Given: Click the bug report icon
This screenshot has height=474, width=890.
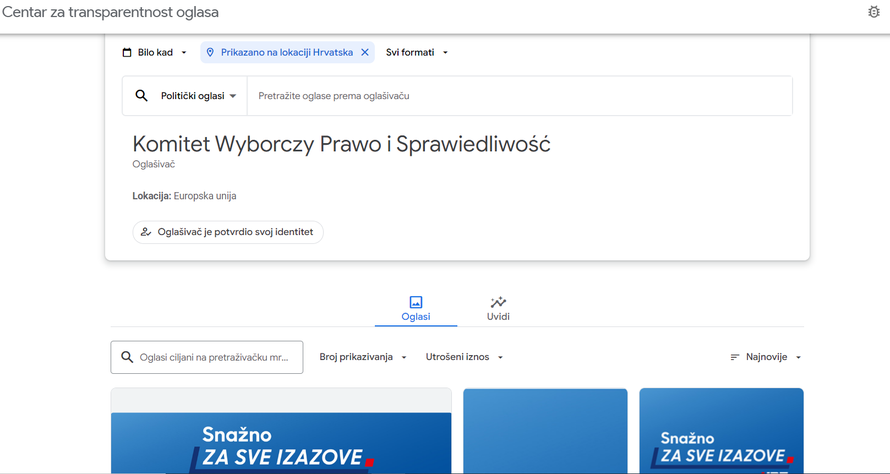Looking at the screenshot, I should [x=874, y=11].
